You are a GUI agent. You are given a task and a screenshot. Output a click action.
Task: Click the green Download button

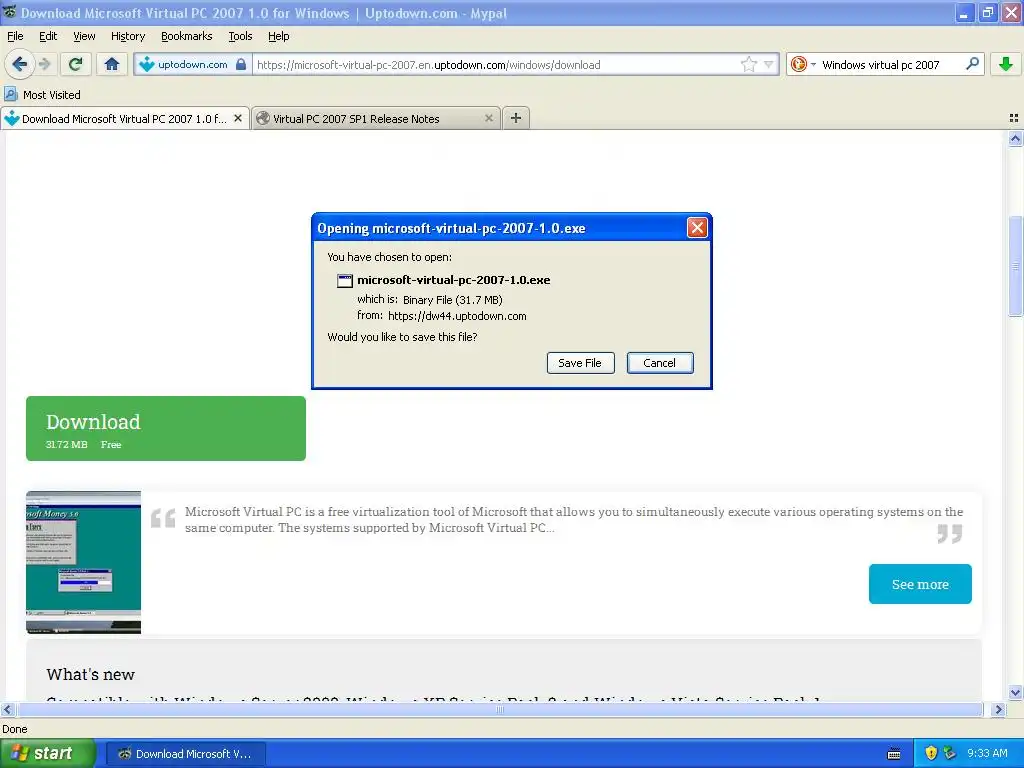coord(166,428)
